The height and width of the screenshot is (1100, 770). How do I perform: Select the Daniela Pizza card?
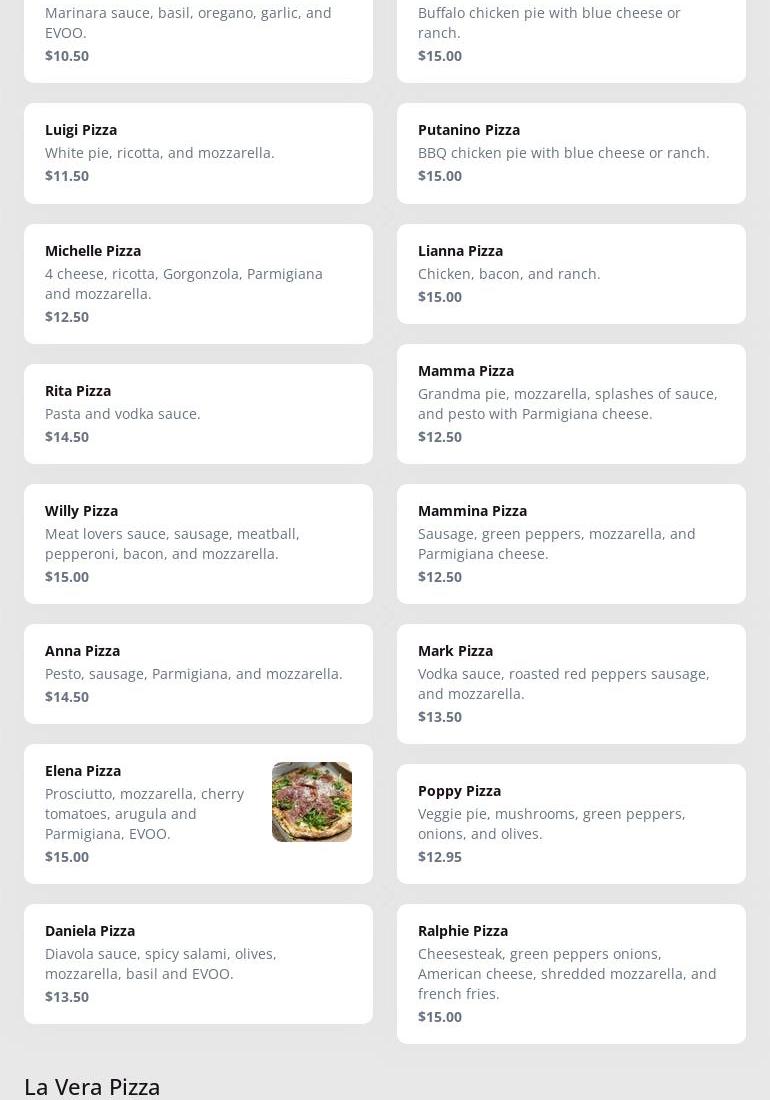click(x=198, y=963)
